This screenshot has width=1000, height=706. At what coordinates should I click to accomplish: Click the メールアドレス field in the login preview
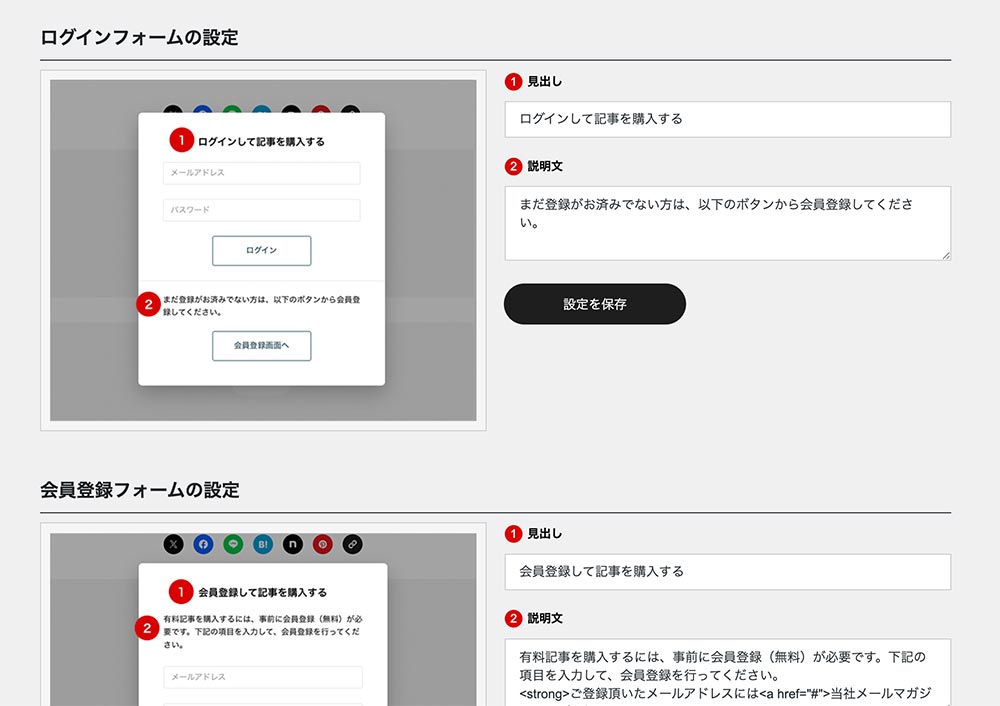tap(261, 173)
